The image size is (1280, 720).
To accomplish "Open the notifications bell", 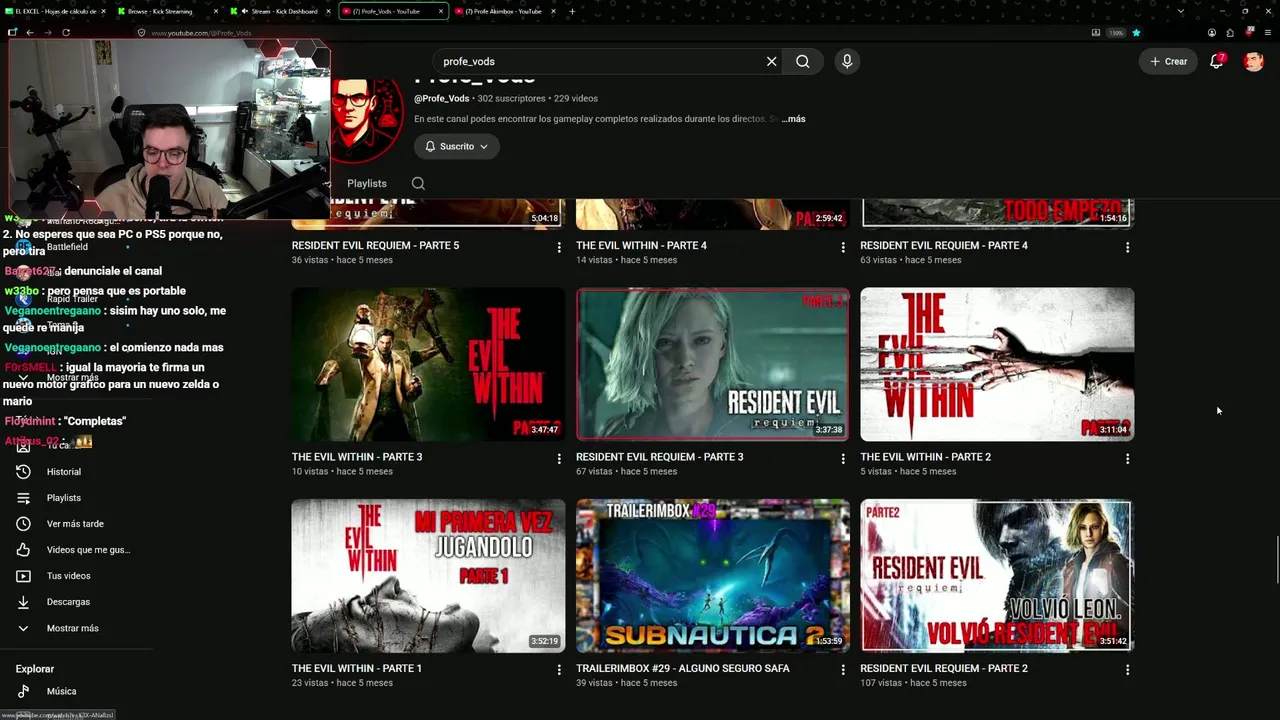I will tap(1216, 61).
